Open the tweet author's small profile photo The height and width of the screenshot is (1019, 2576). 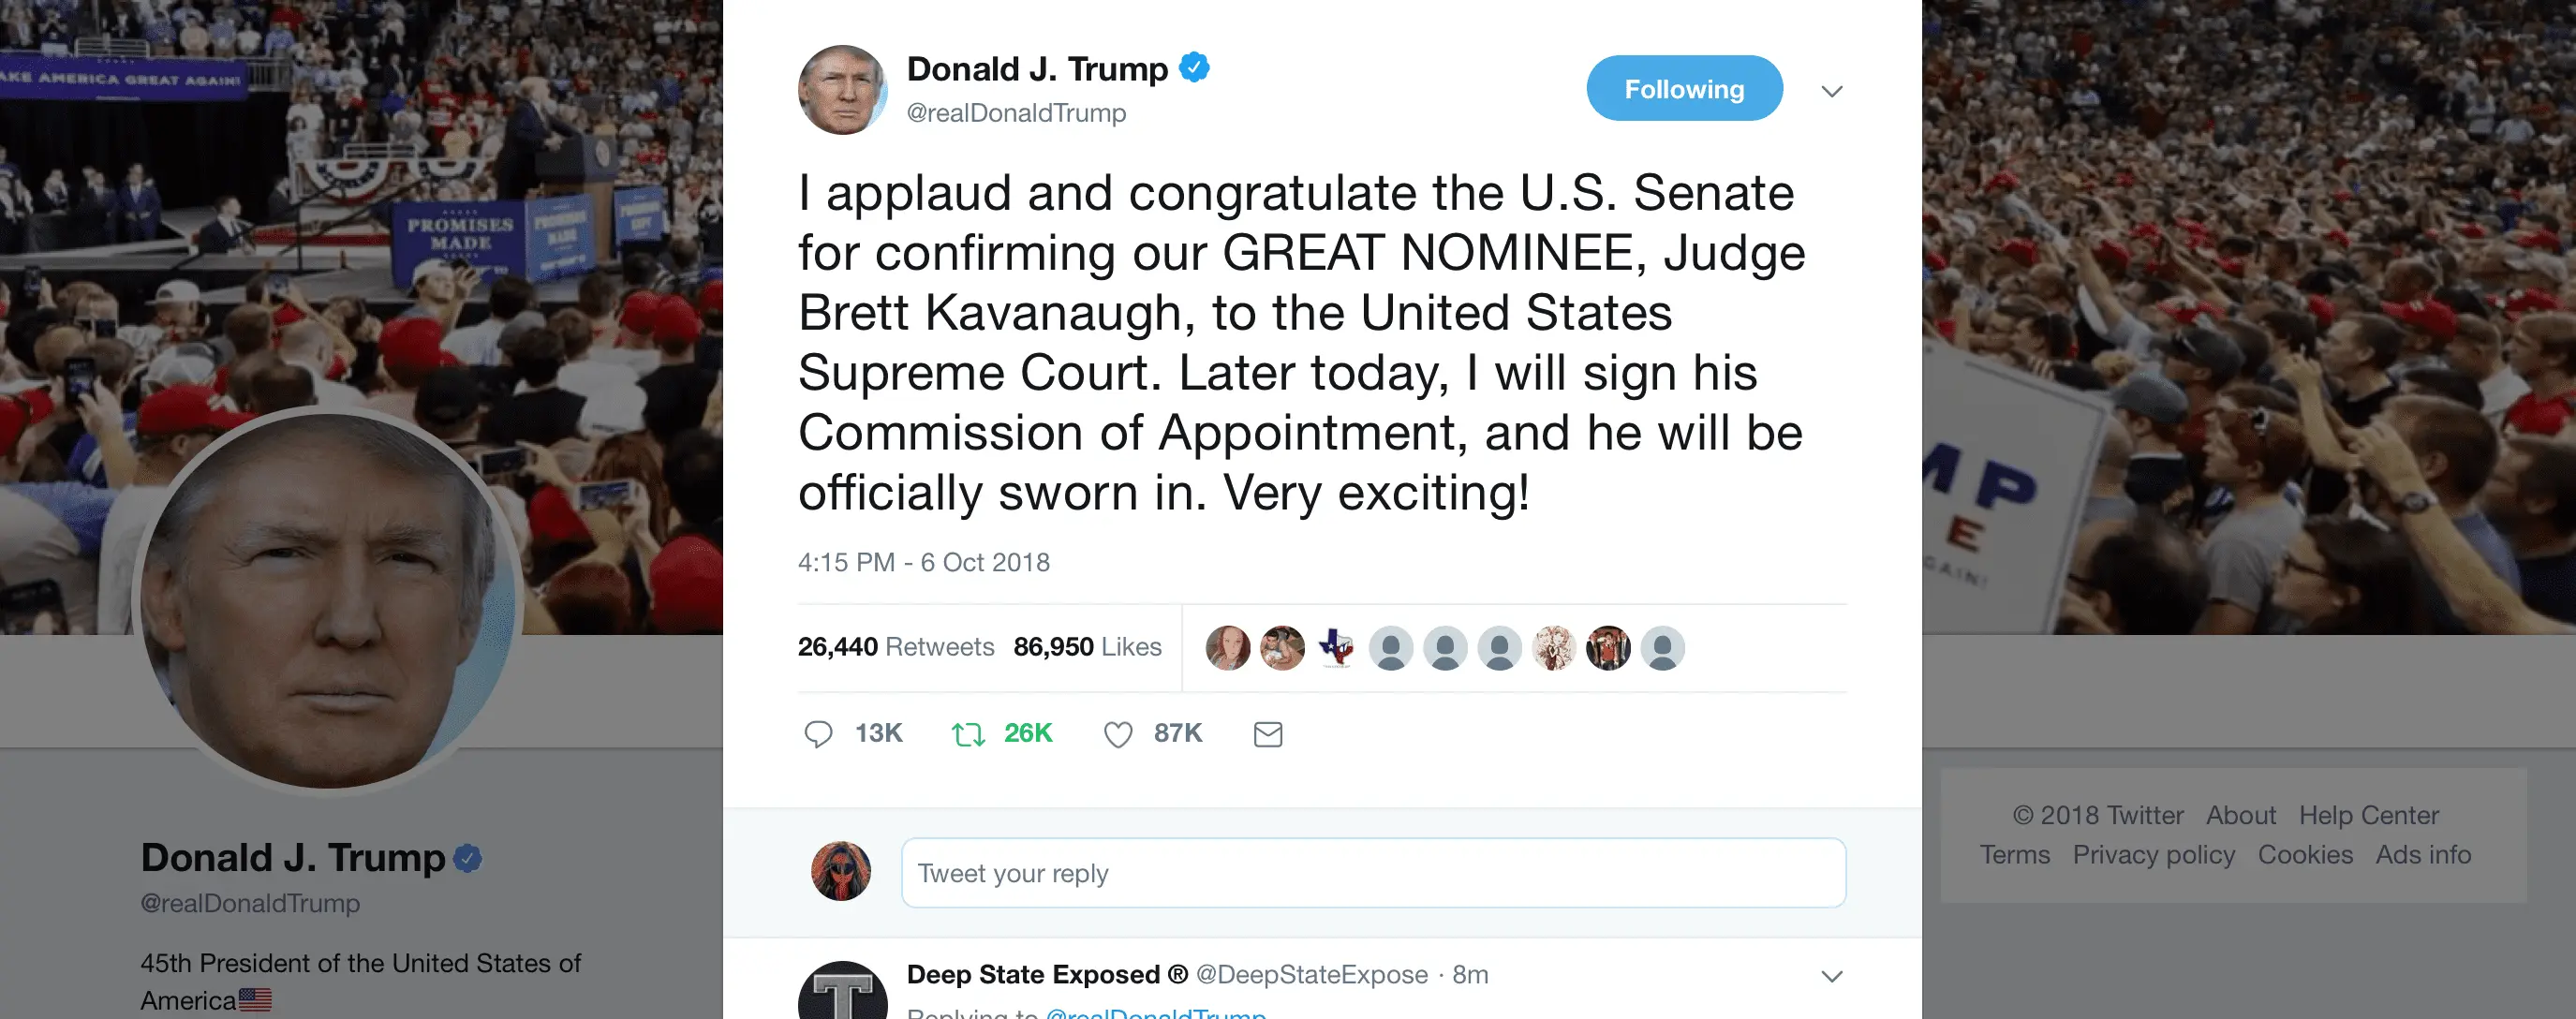842,90
